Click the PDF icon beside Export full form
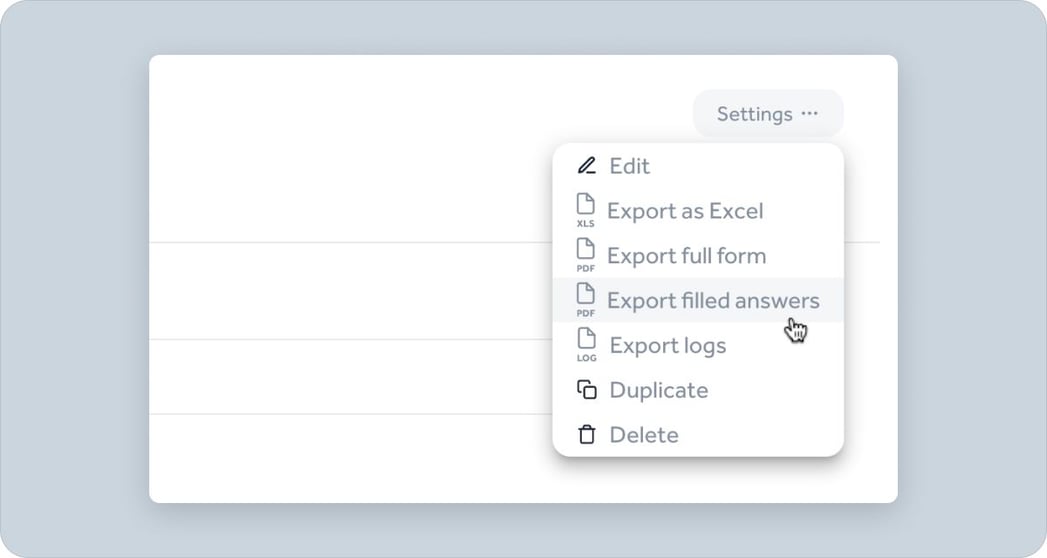Image resolution: width=1047 pixels, height=558 pixels. point(586,255)
